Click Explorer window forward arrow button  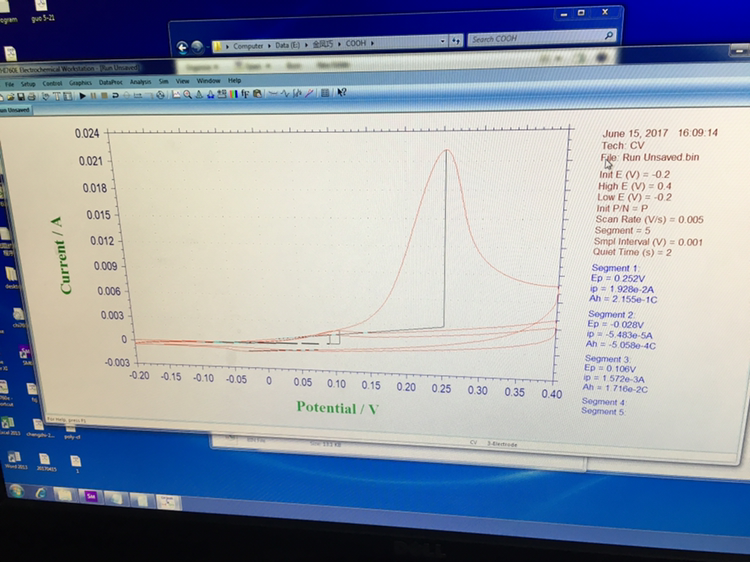pos(197,47)
